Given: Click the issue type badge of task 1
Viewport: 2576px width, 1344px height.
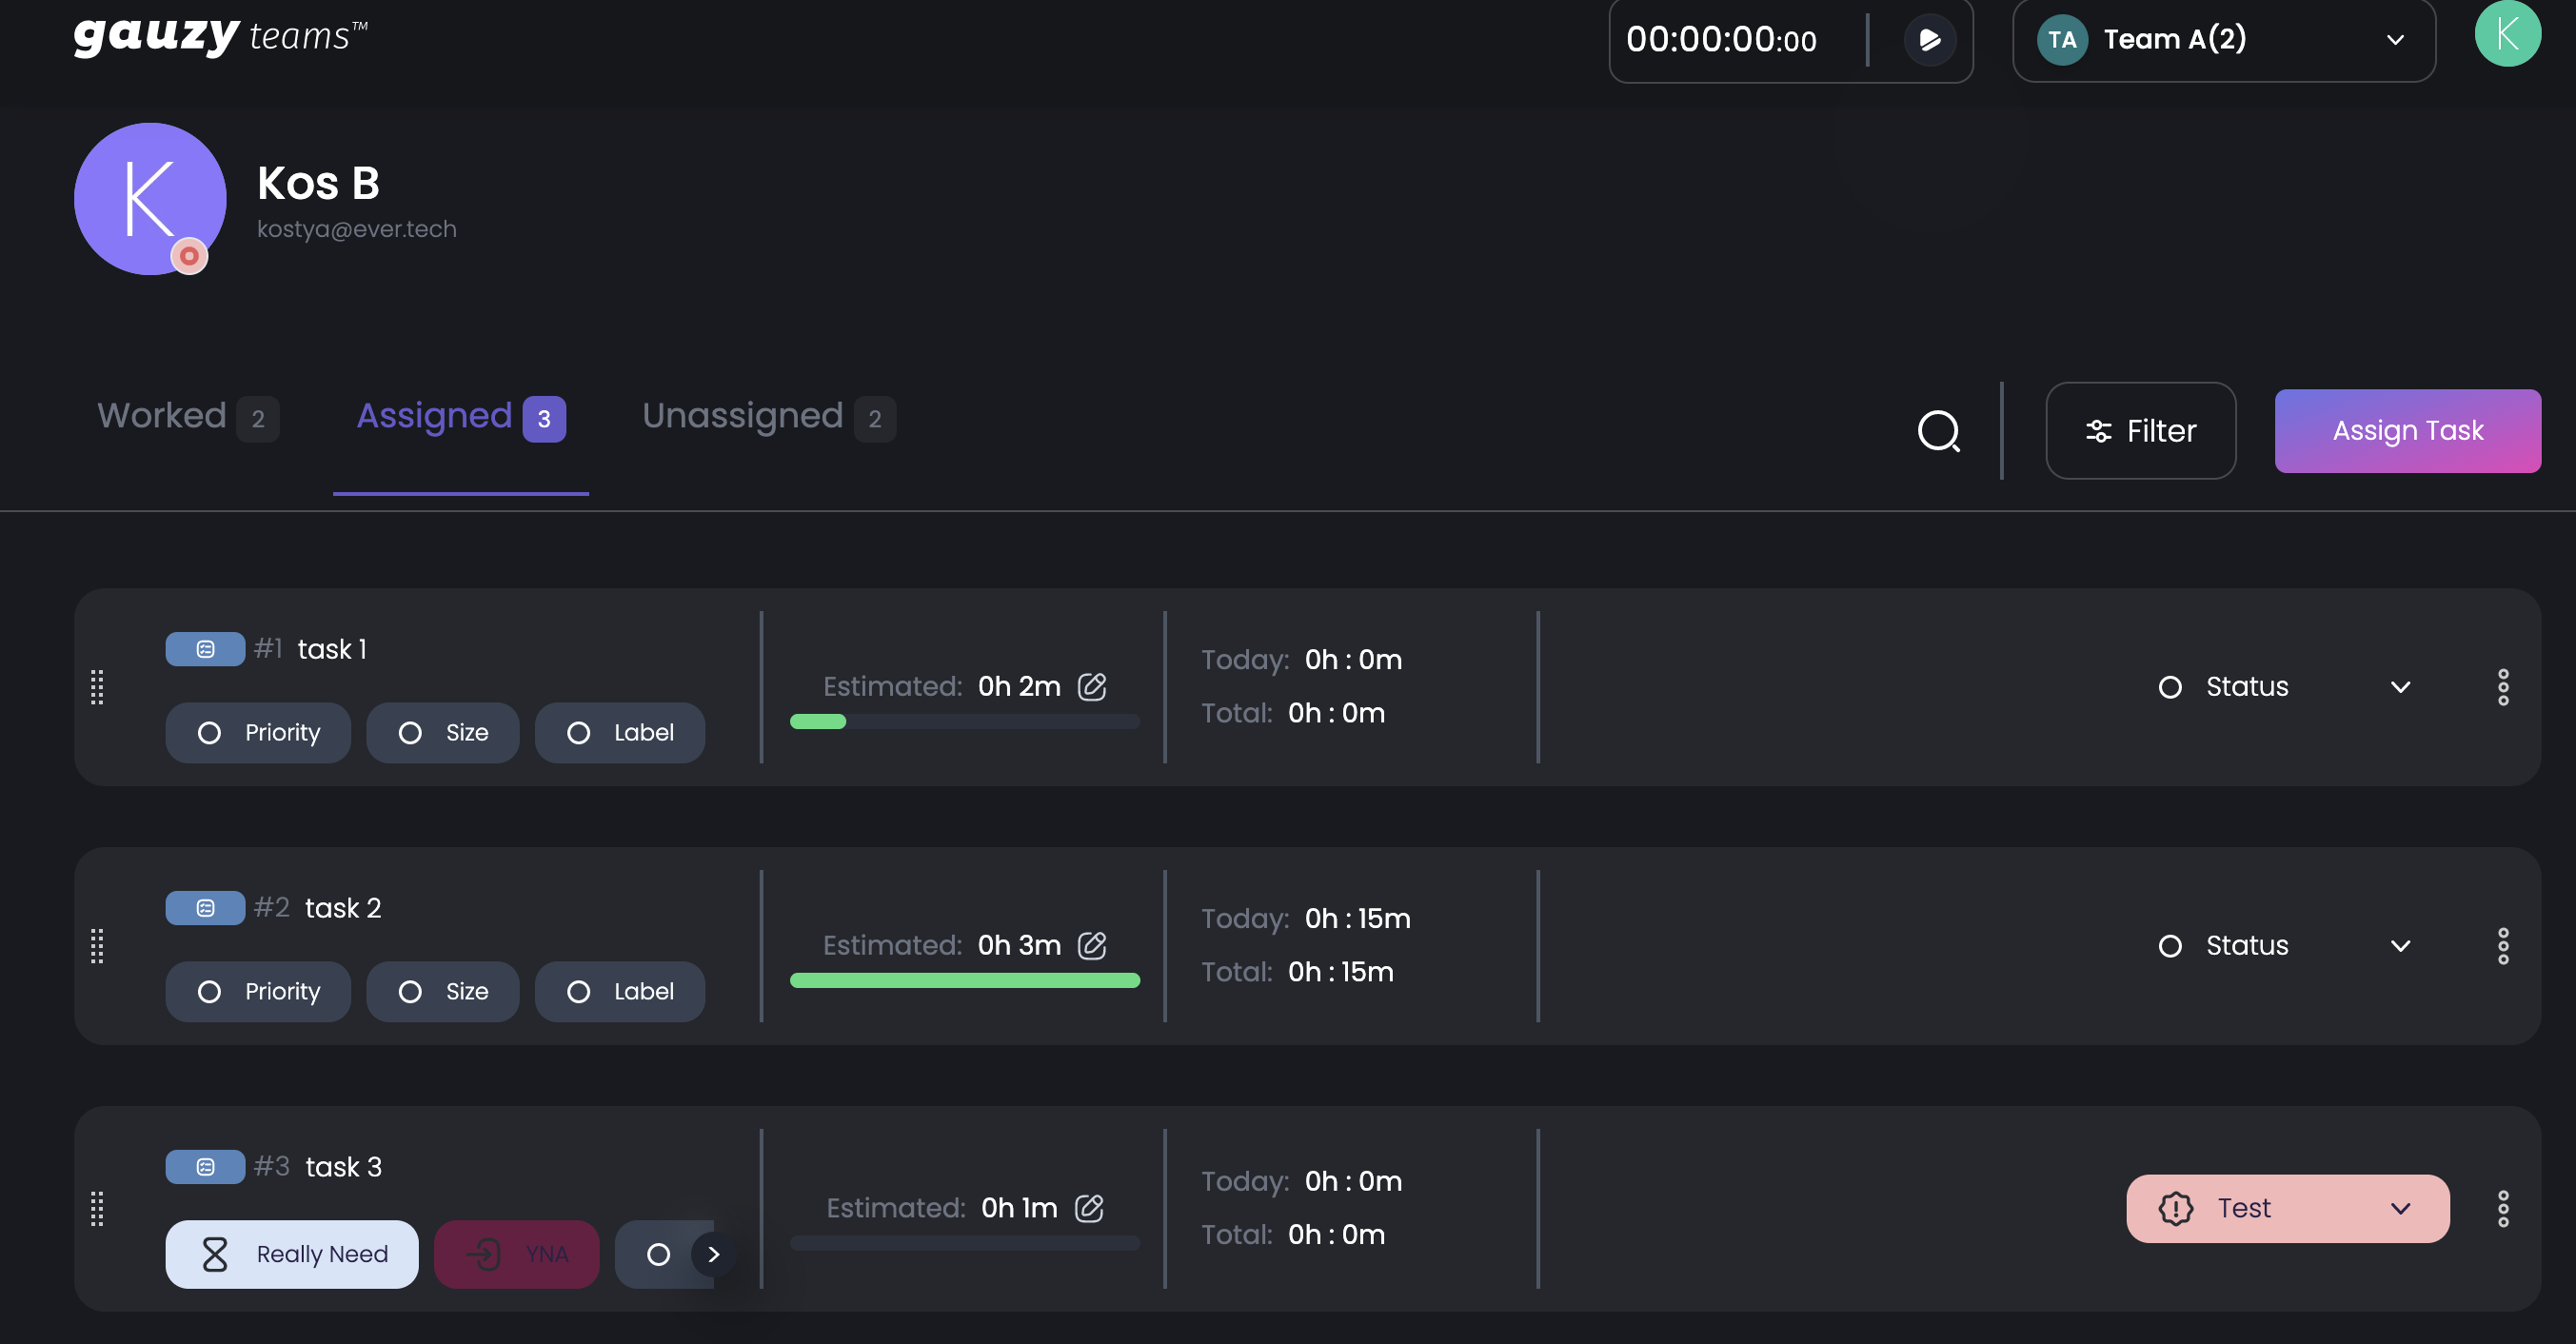Looking at the screenshot, I should 205,649.
